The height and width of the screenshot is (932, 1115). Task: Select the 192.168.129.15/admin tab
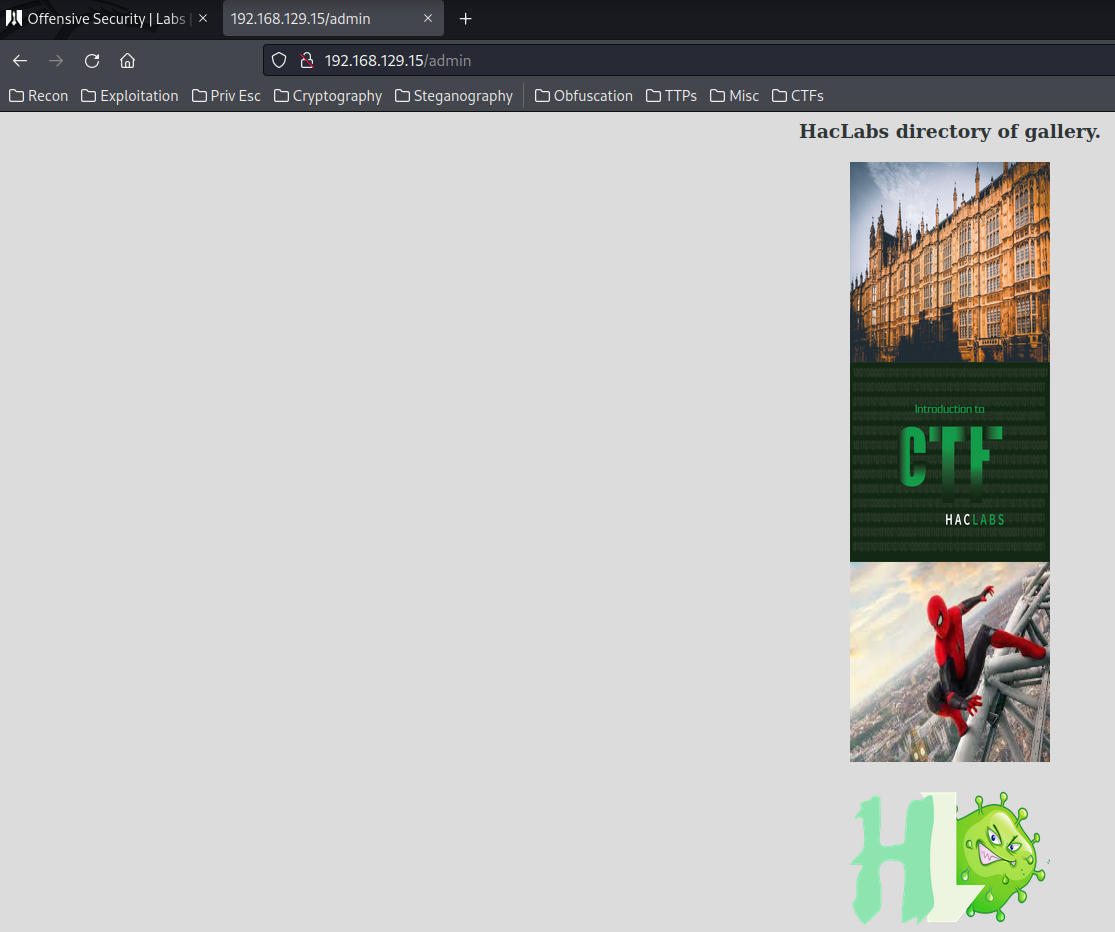(x=333, y=18)
